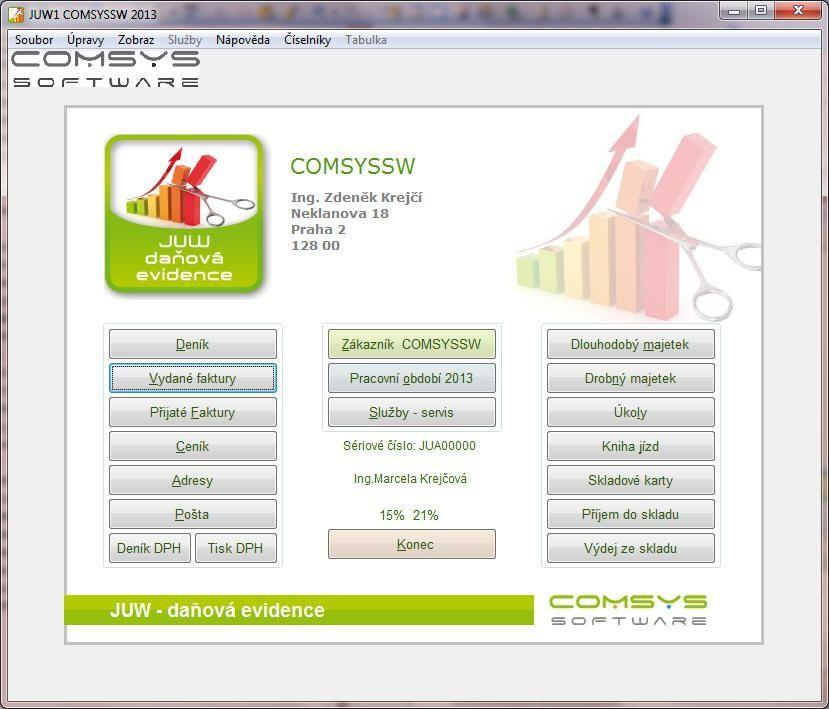Image resolution: width=829 pixels, height=709 pixels.
Task: Open the Číselníky menu
Action: [307, 40]
